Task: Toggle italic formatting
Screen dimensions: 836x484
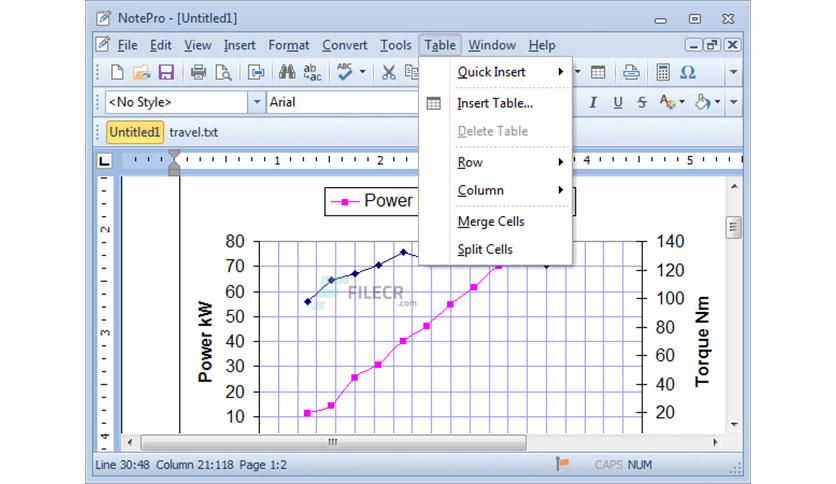Action: click(x=593, y=102)
